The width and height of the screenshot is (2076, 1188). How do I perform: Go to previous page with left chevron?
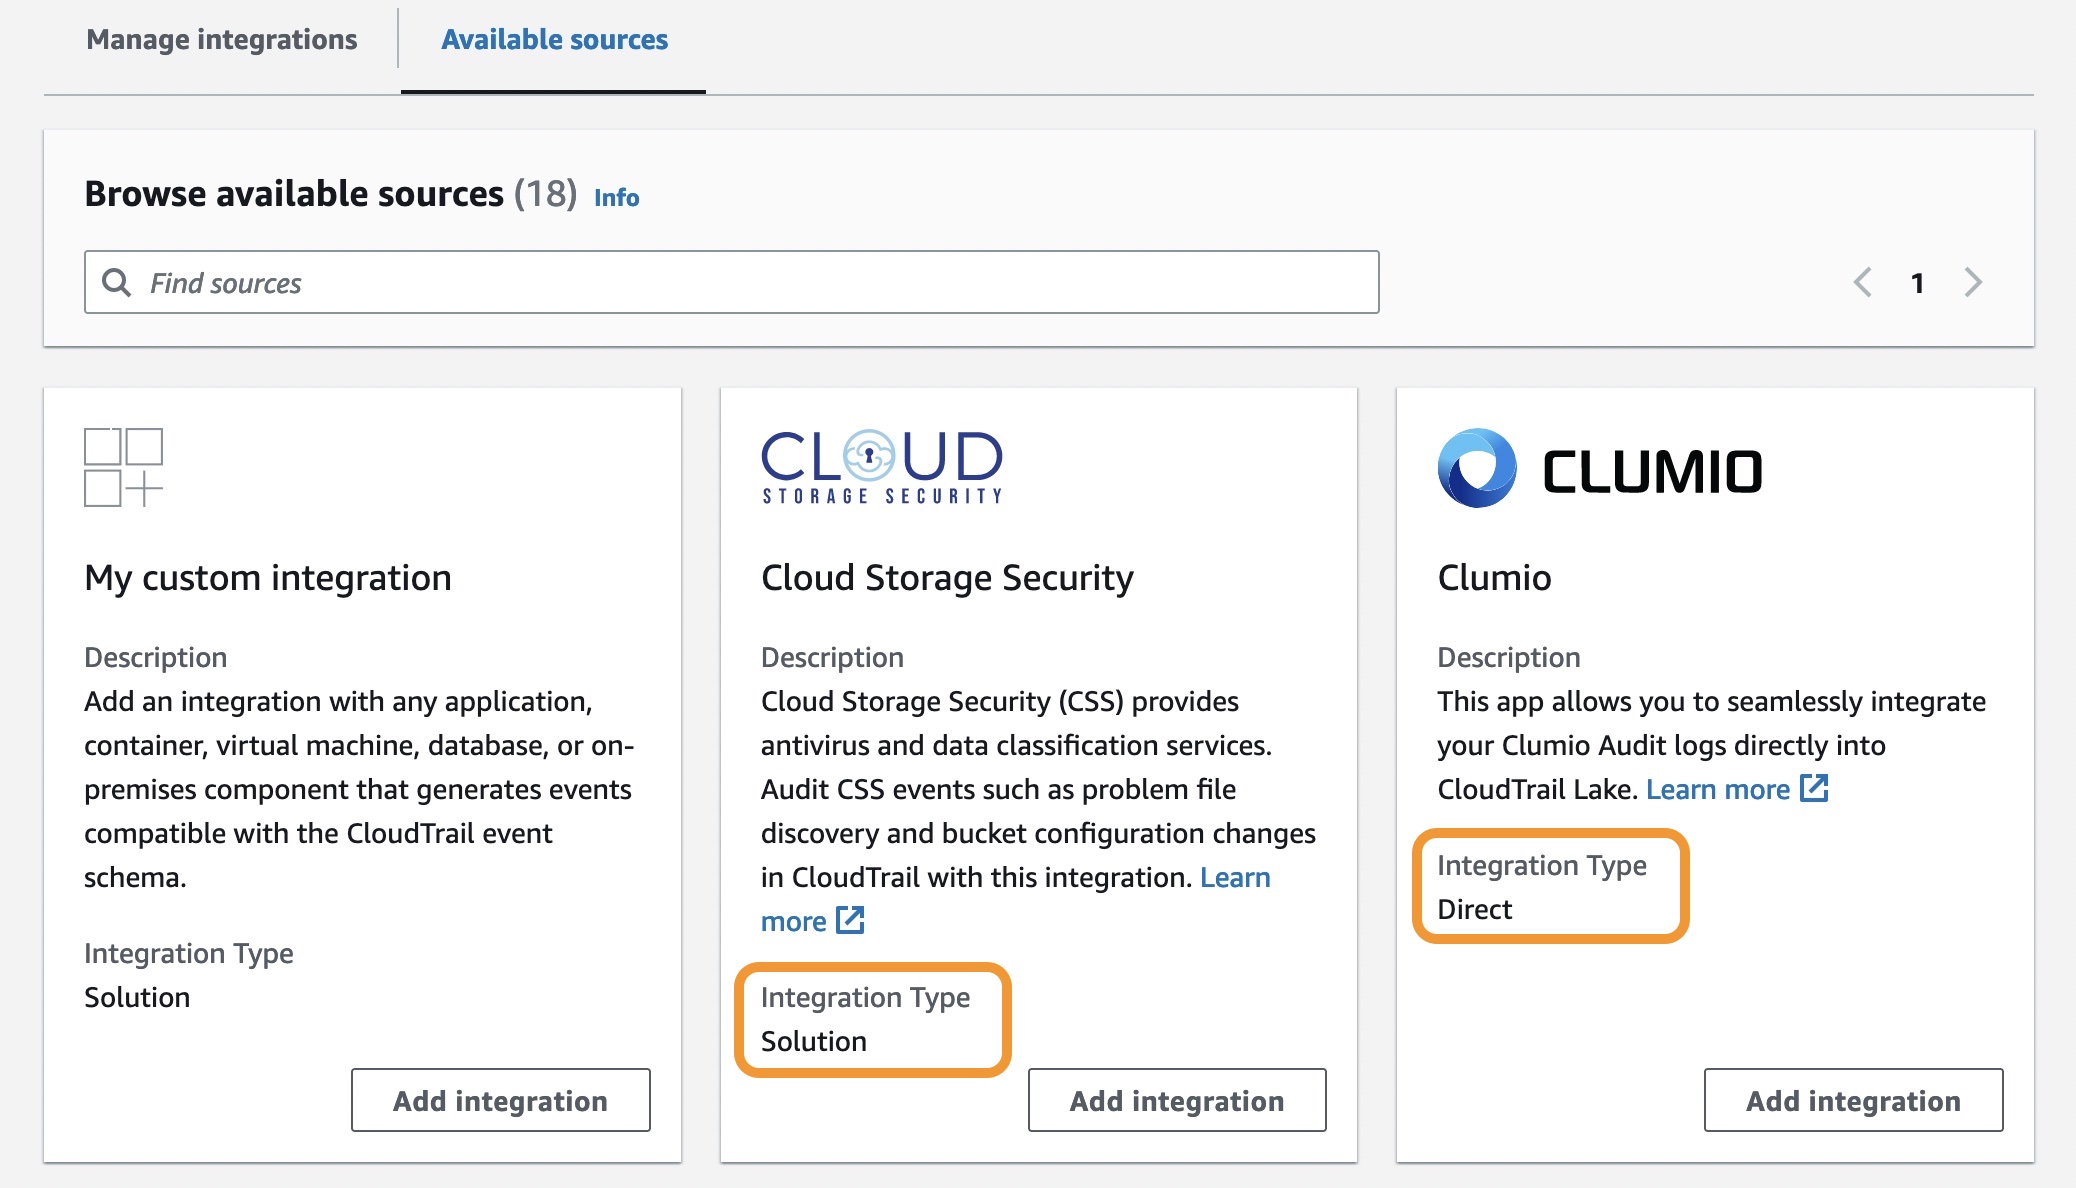click(x=1862, y=283)
